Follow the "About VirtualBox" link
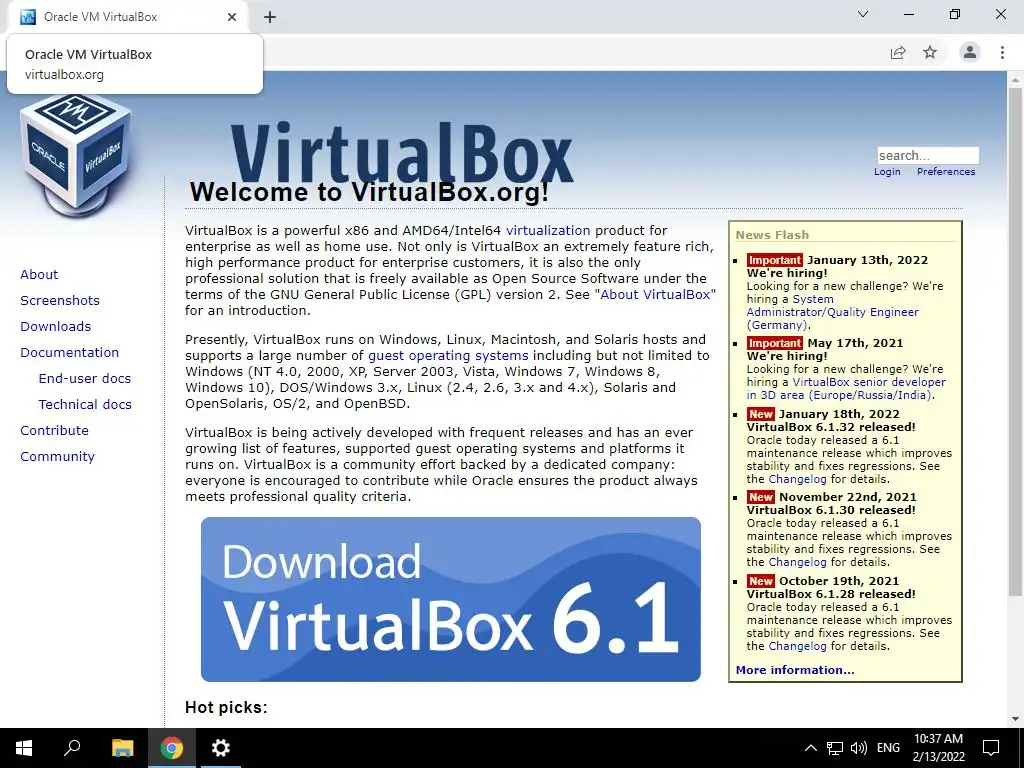Screen dimensions: 1024x768 tap(655, 295)
